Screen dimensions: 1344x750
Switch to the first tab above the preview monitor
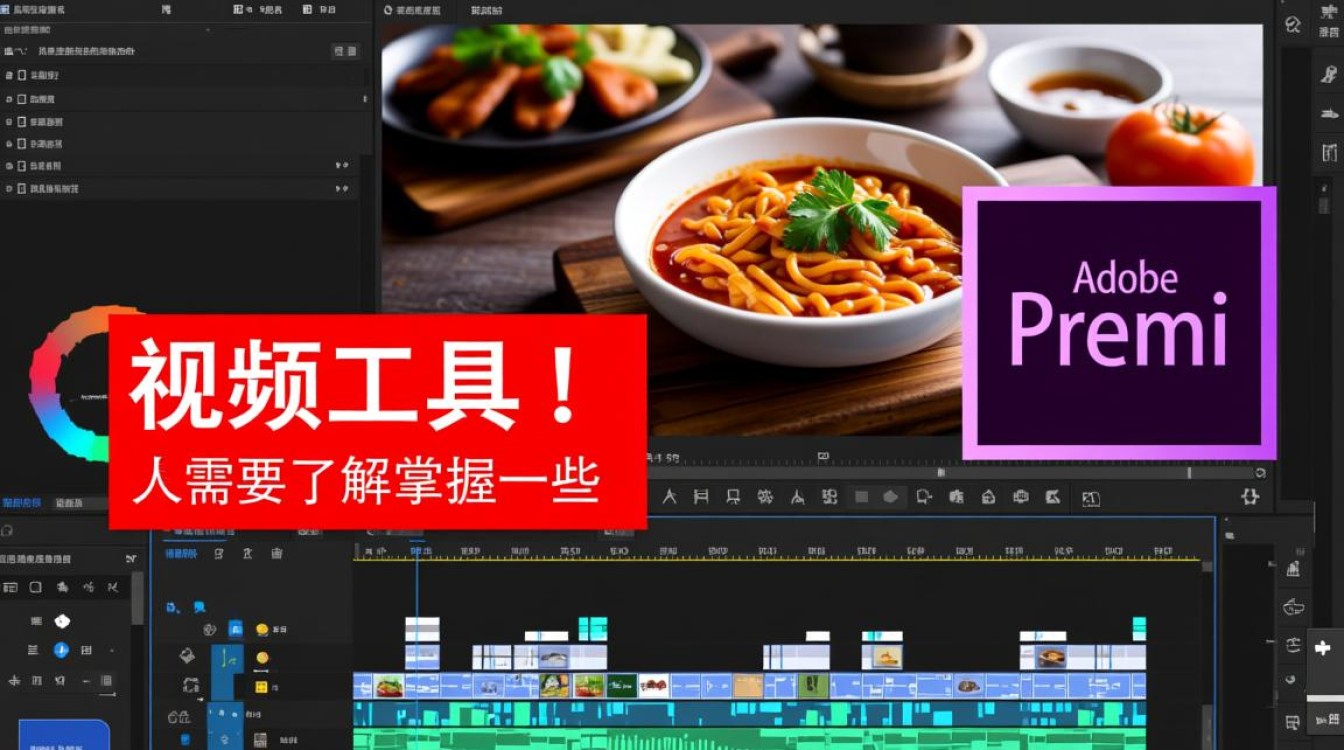click(413, 10)
